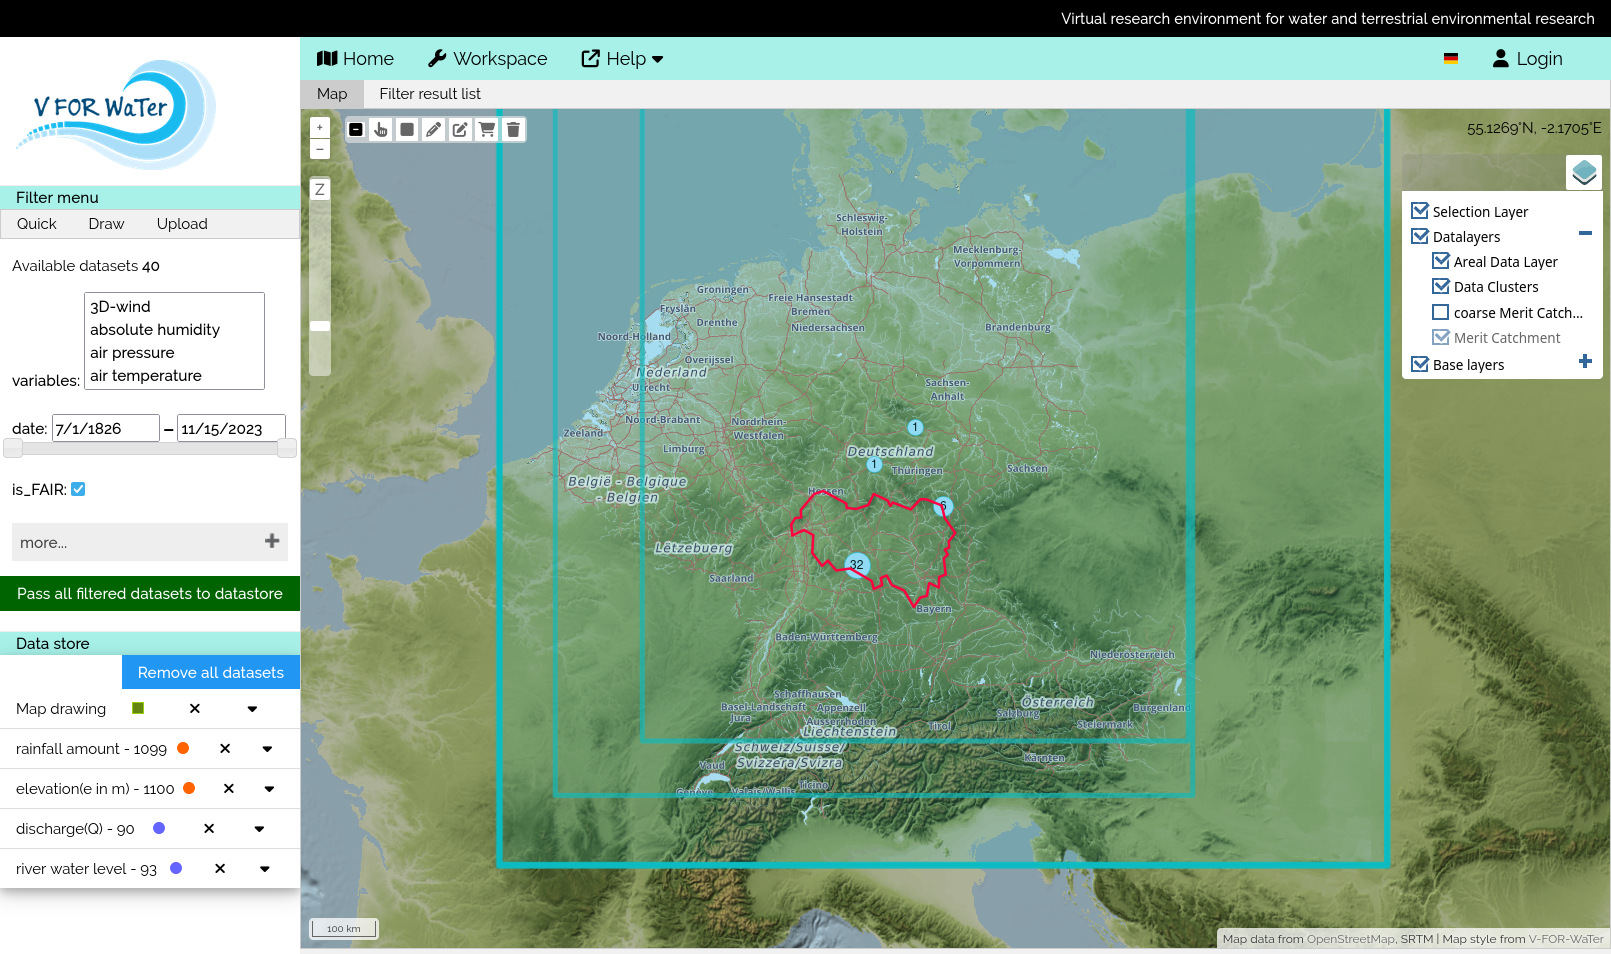
Task: Click the shopping cart icon
Action: coord(486,130)
